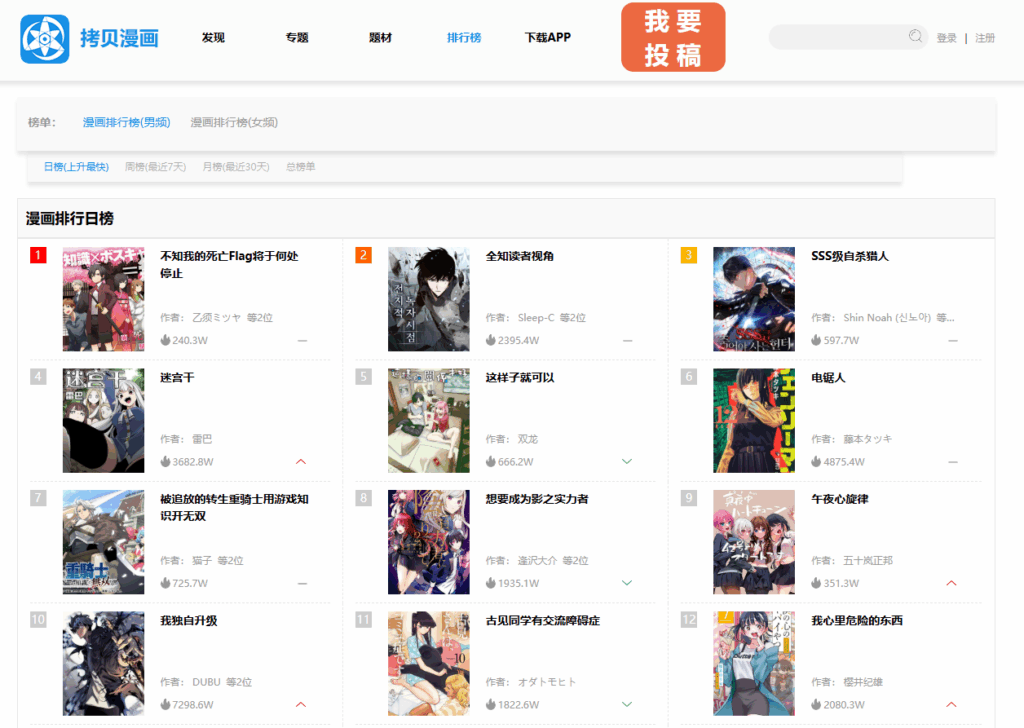Click flame popularity icon next to 3682.8W
This screenshot has width=1024, height=728.
pos(165,462)
